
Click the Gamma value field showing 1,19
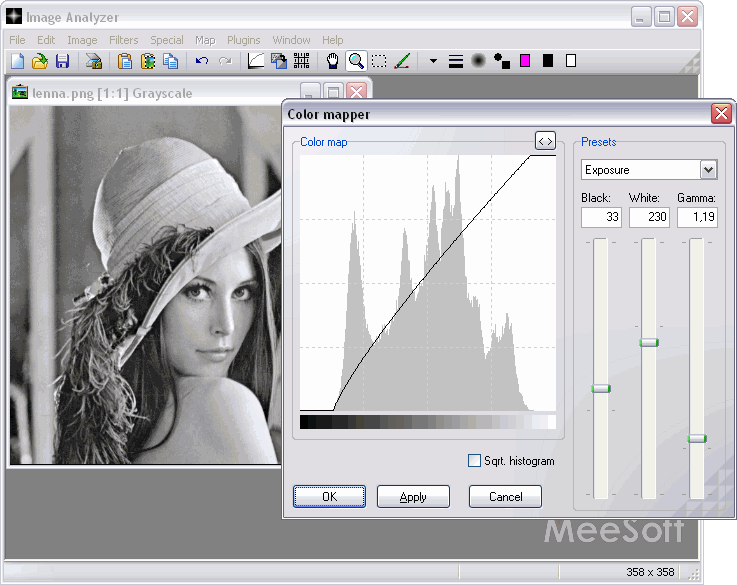[x=697, y=217]
